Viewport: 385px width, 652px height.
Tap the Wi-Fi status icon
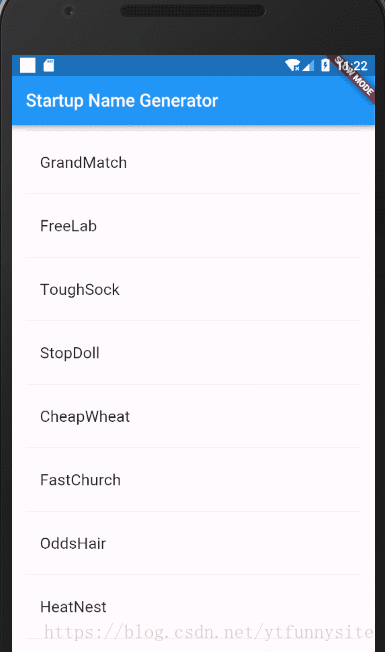(292, 65)
